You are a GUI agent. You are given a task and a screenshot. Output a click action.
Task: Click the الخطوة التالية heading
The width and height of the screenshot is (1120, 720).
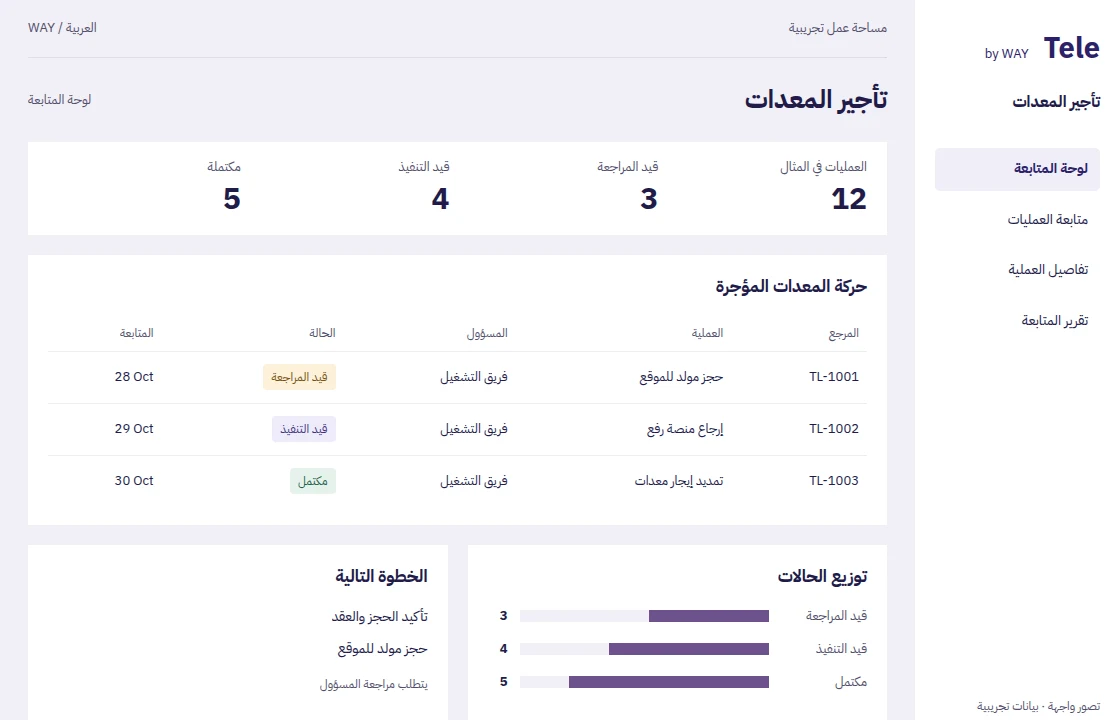point(381,576)
